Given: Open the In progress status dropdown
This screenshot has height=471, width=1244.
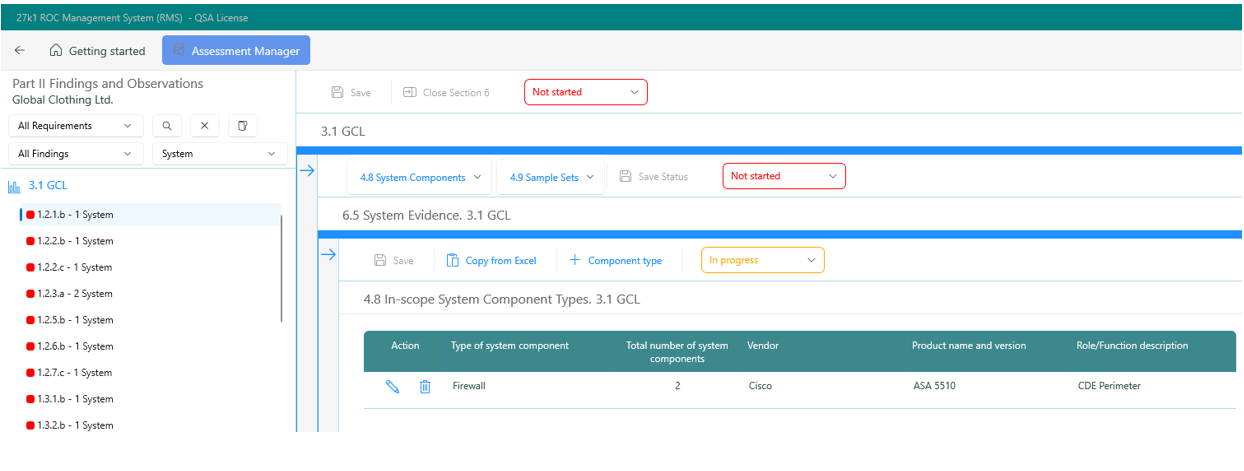Looking at the screenshot, I should 762,260.
